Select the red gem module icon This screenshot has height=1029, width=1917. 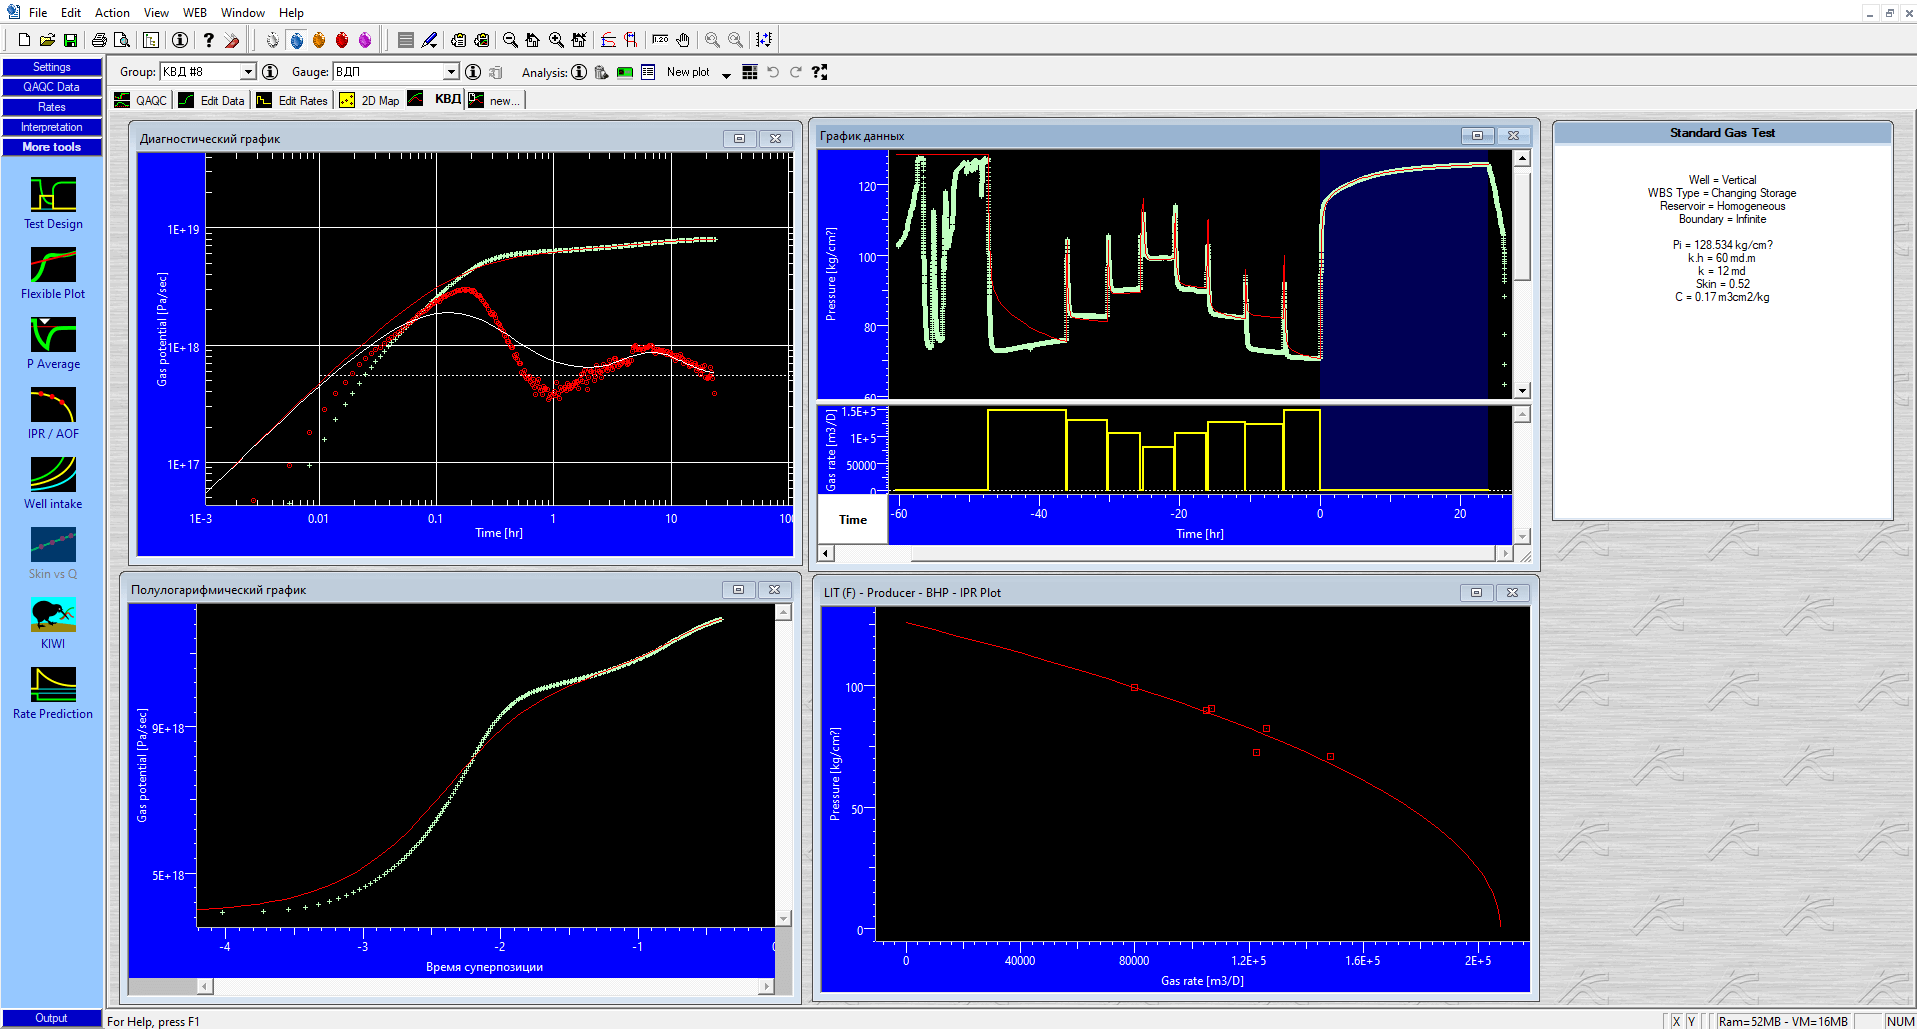point(342,40)
